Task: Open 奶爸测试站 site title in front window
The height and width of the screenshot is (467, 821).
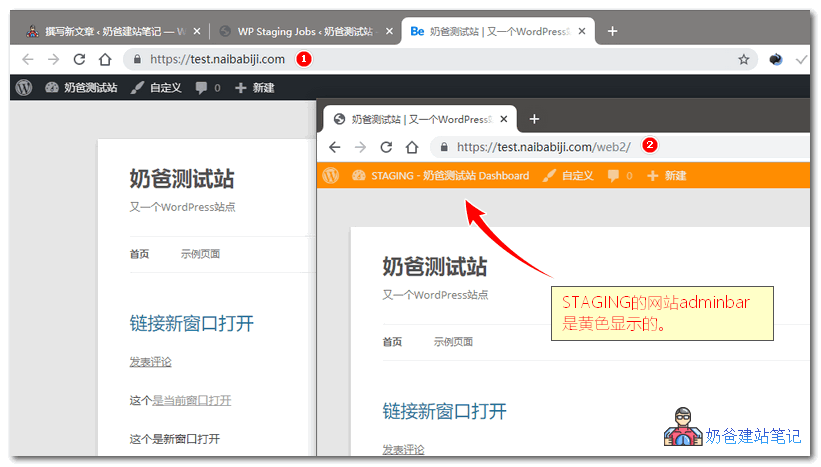Action: click(x=435, y=267)
